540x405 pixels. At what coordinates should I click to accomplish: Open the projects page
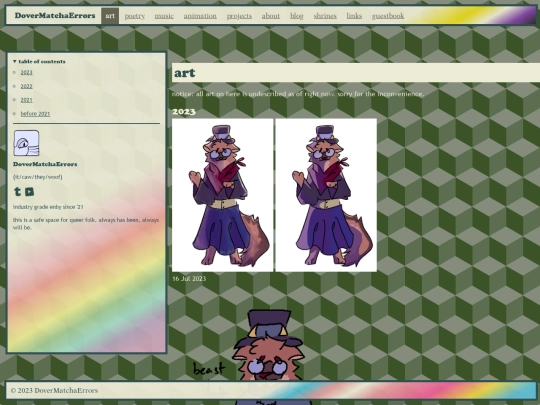(239, 16)
